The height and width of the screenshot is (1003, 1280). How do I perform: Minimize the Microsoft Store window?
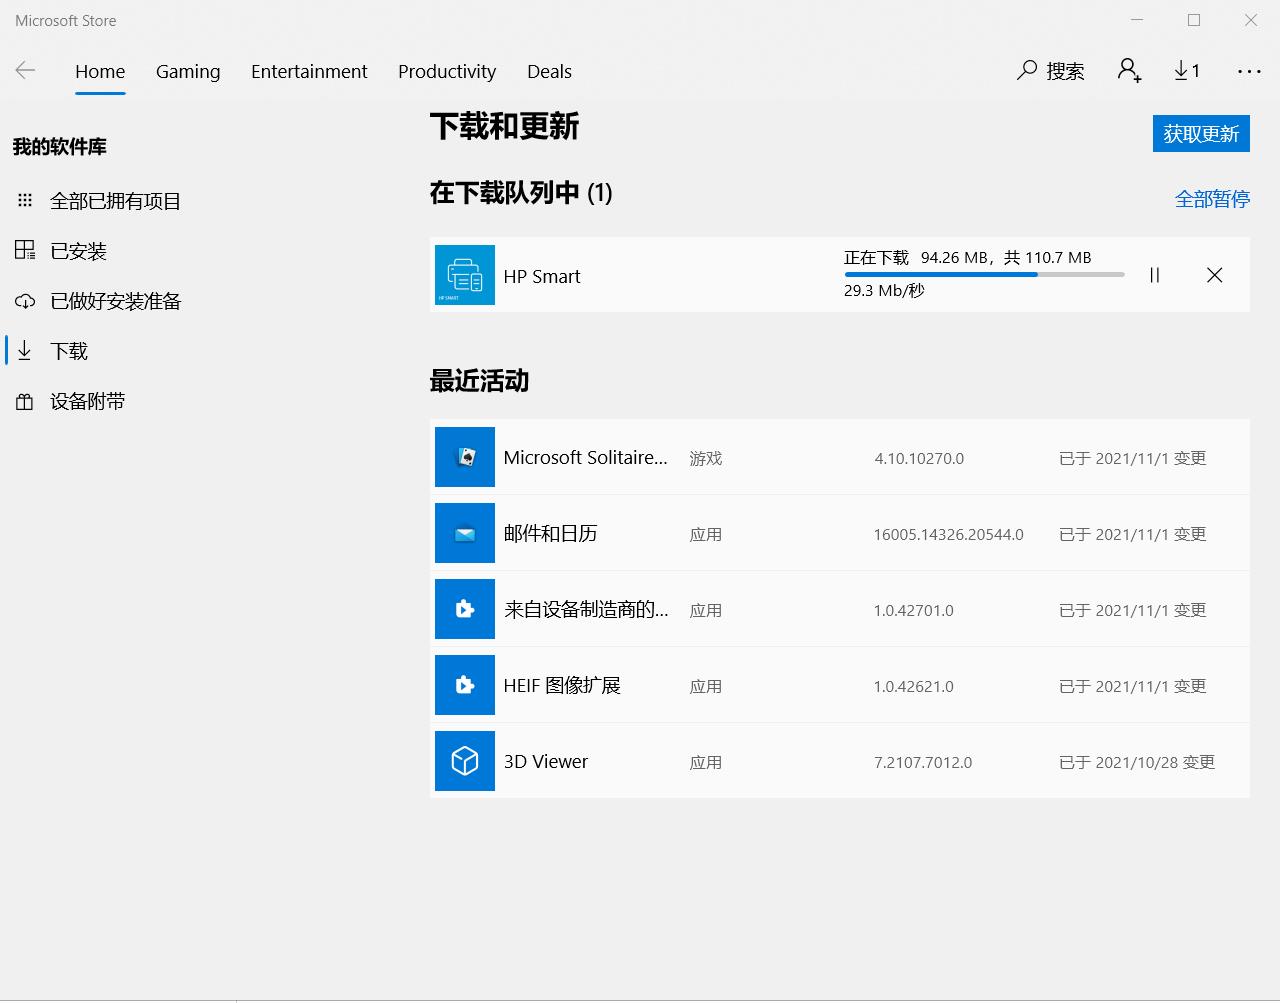1137,20
